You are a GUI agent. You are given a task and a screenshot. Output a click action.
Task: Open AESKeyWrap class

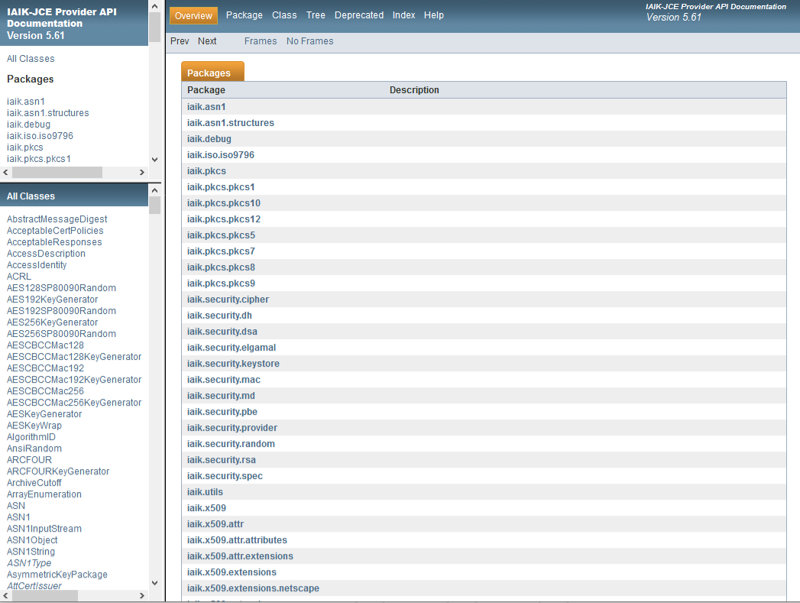click(x=34, y=425)
